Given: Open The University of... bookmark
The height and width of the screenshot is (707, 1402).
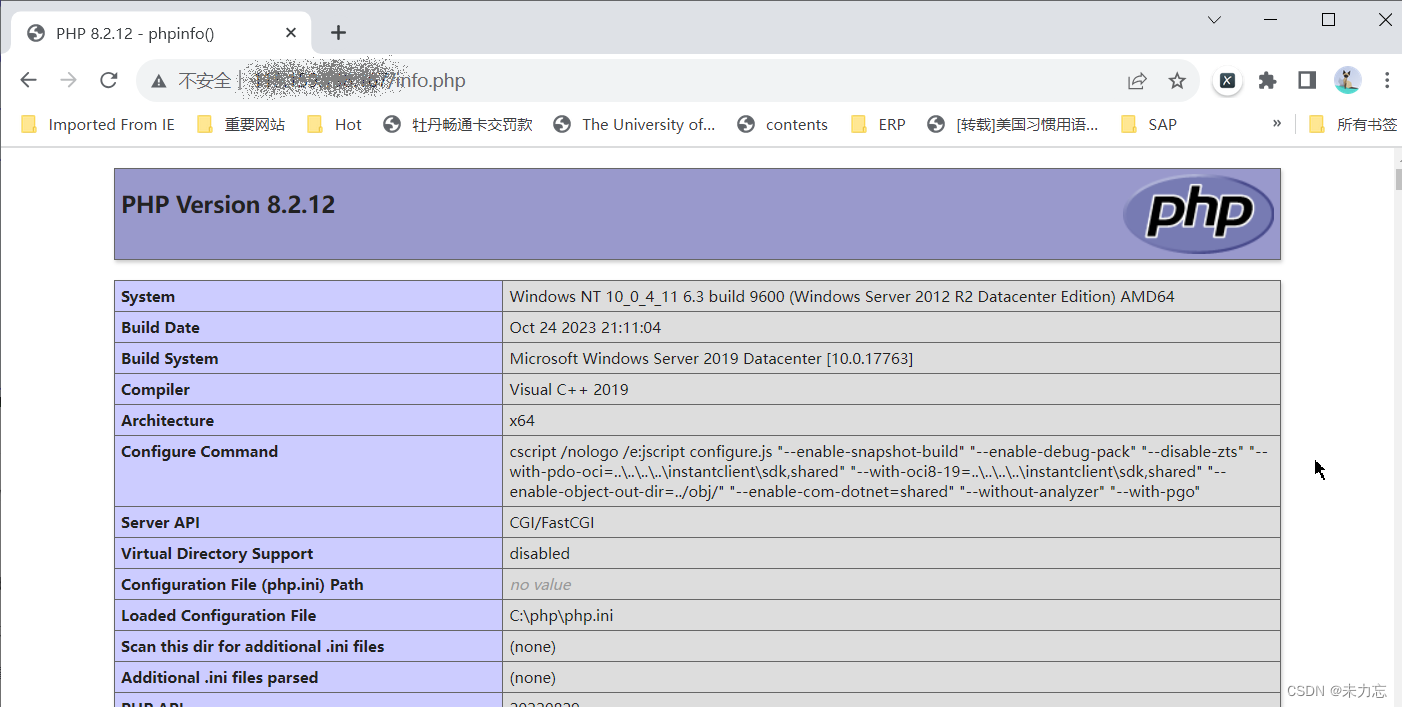Looking at the screenshot, I should [x=635, y=124].
